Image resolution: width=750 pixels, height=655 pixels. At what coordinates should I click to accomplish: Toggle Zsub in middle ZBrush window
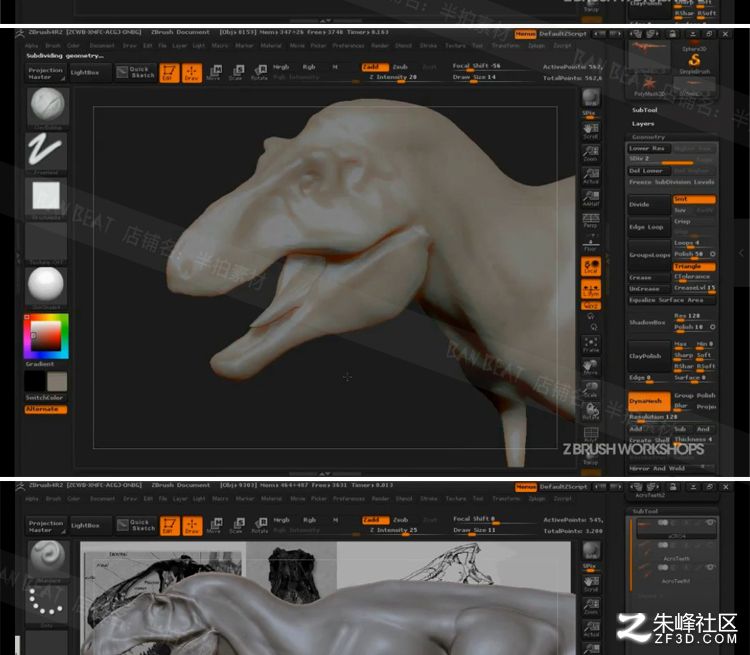click(x=400, y=67)
